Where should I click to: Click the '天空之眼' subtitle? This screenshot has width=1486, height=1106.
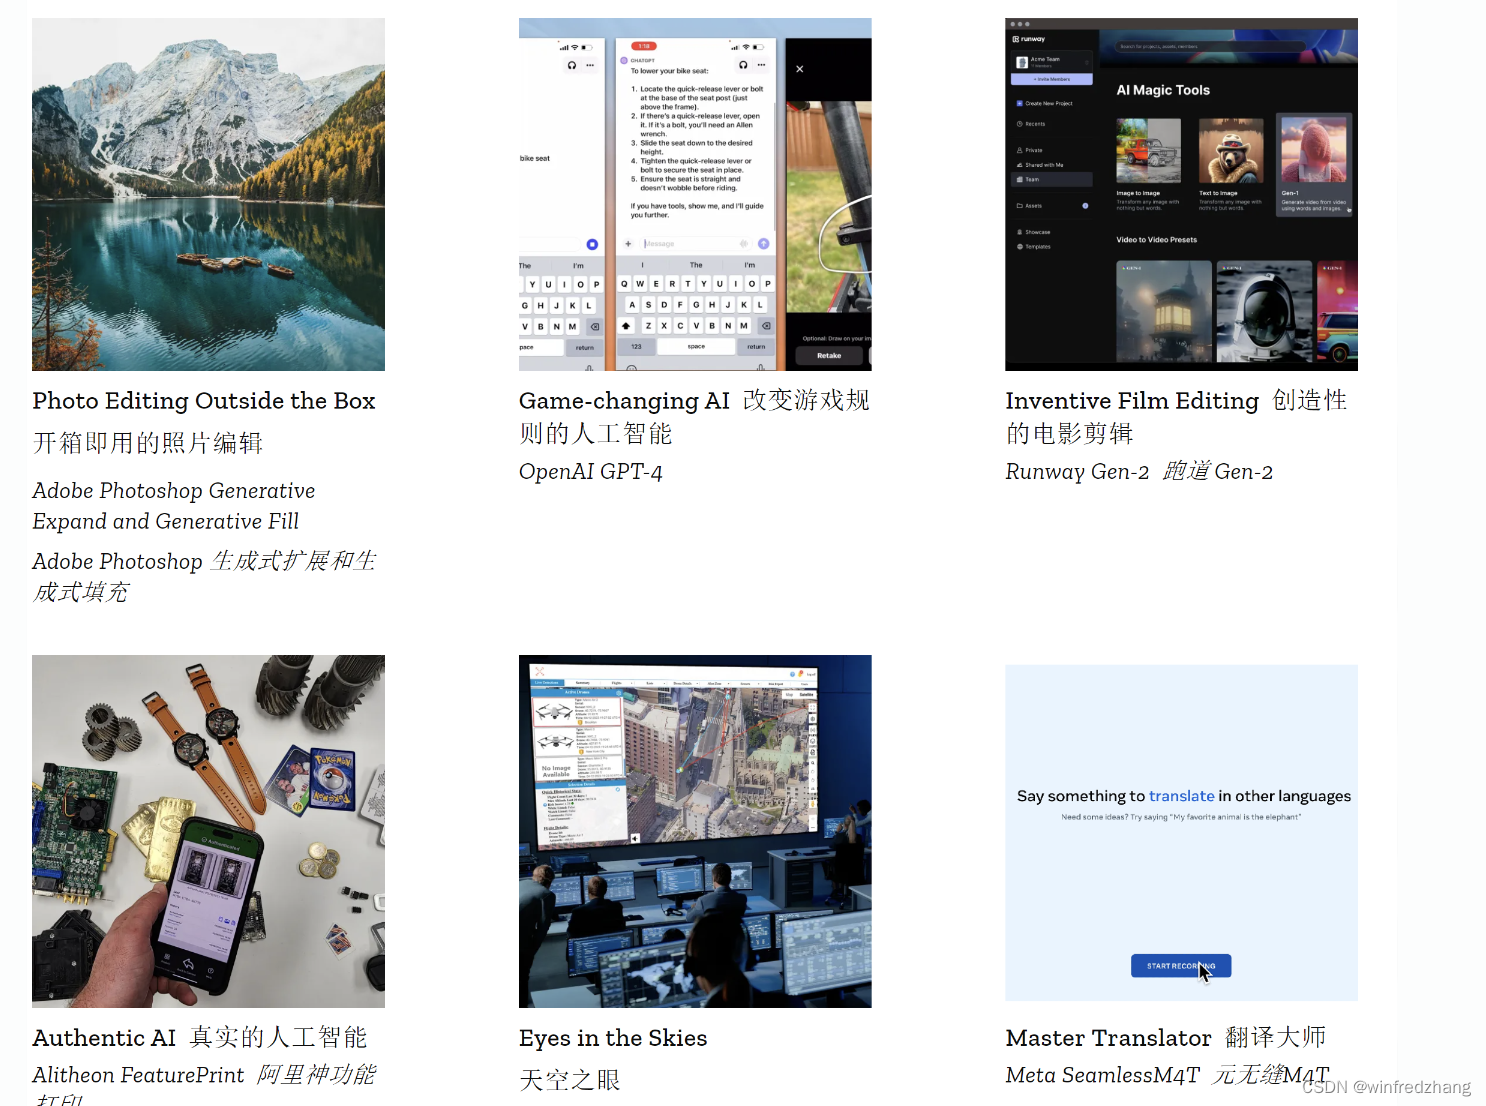pyautogui.click(x=570, y=1080)
